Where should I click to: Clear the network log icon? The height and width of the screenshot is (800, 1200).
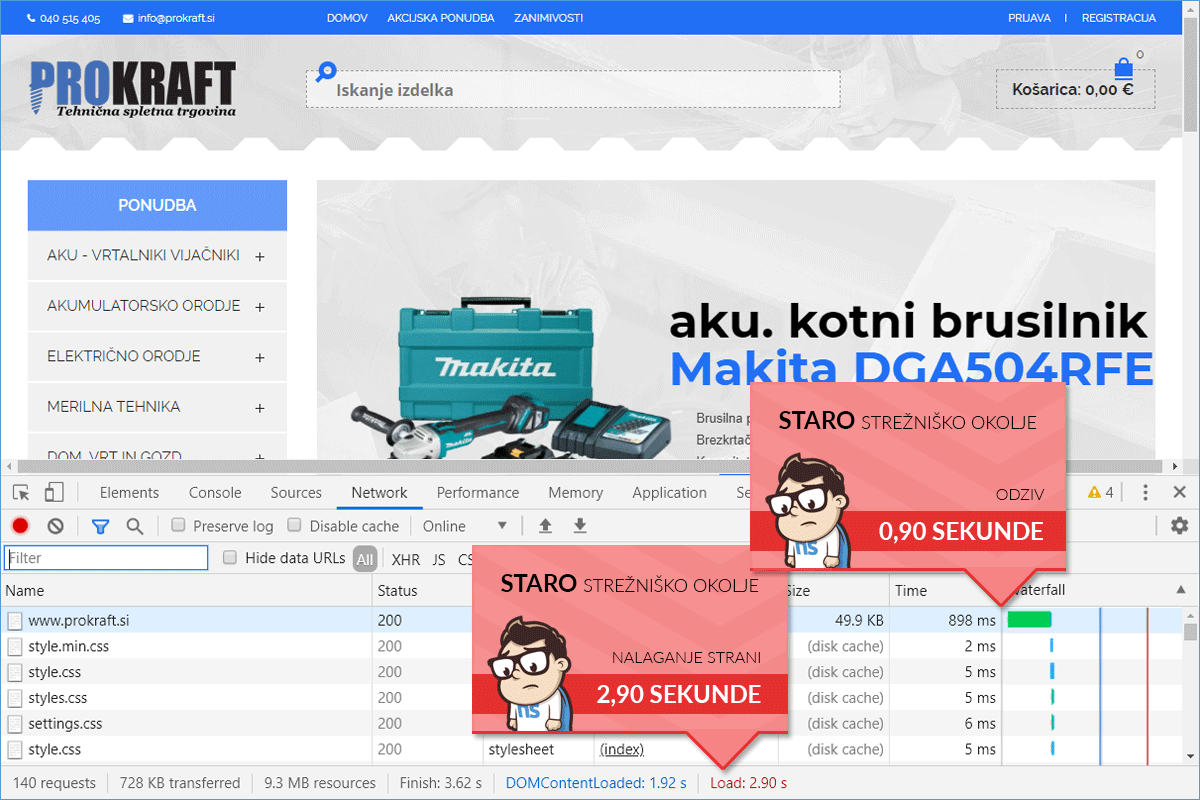56,526
